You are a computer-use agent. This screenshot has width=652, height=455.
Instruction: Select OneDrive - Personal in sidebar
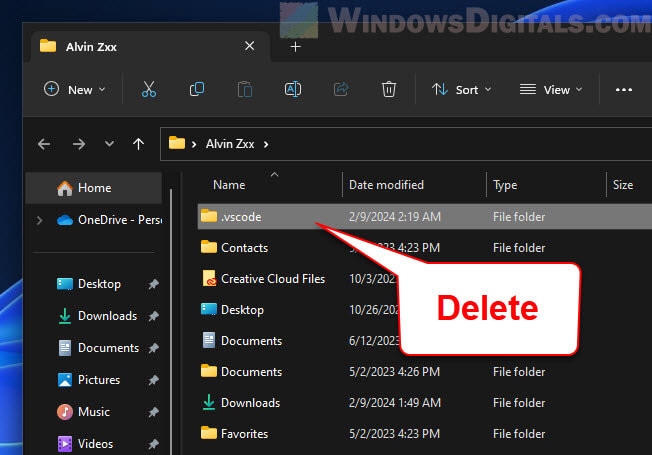109,220
